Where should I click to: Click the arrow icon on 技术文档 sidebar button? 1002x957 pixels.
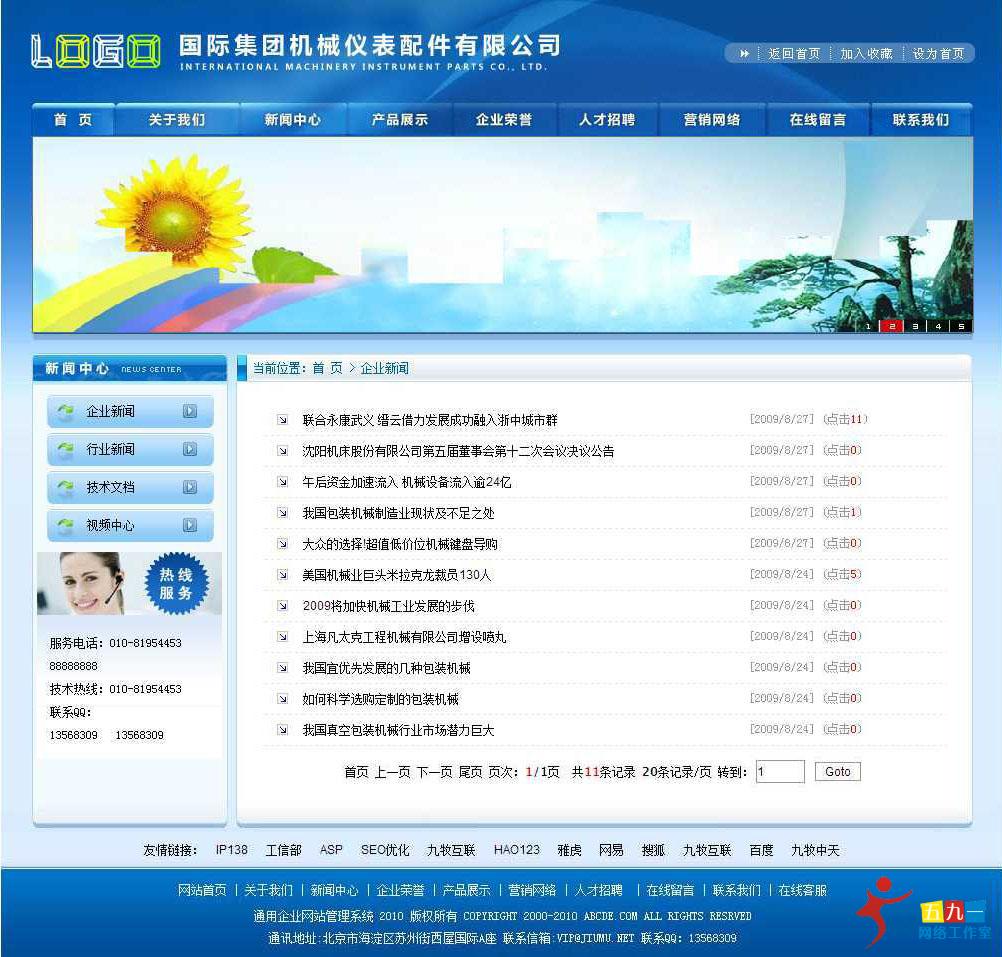[x=190, y=487]
